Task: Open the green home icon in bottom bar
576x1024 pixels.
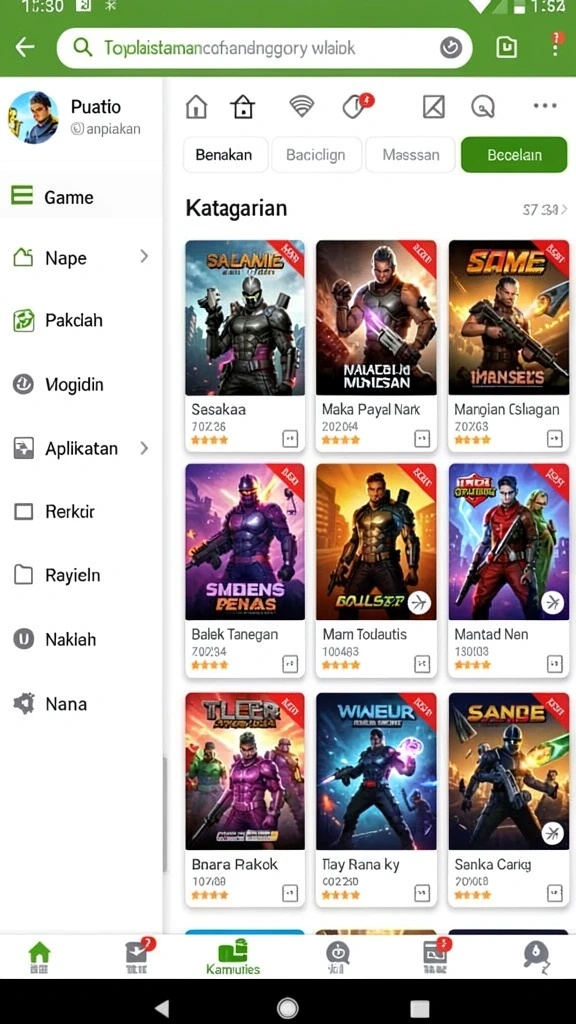Action: [40, 958]
